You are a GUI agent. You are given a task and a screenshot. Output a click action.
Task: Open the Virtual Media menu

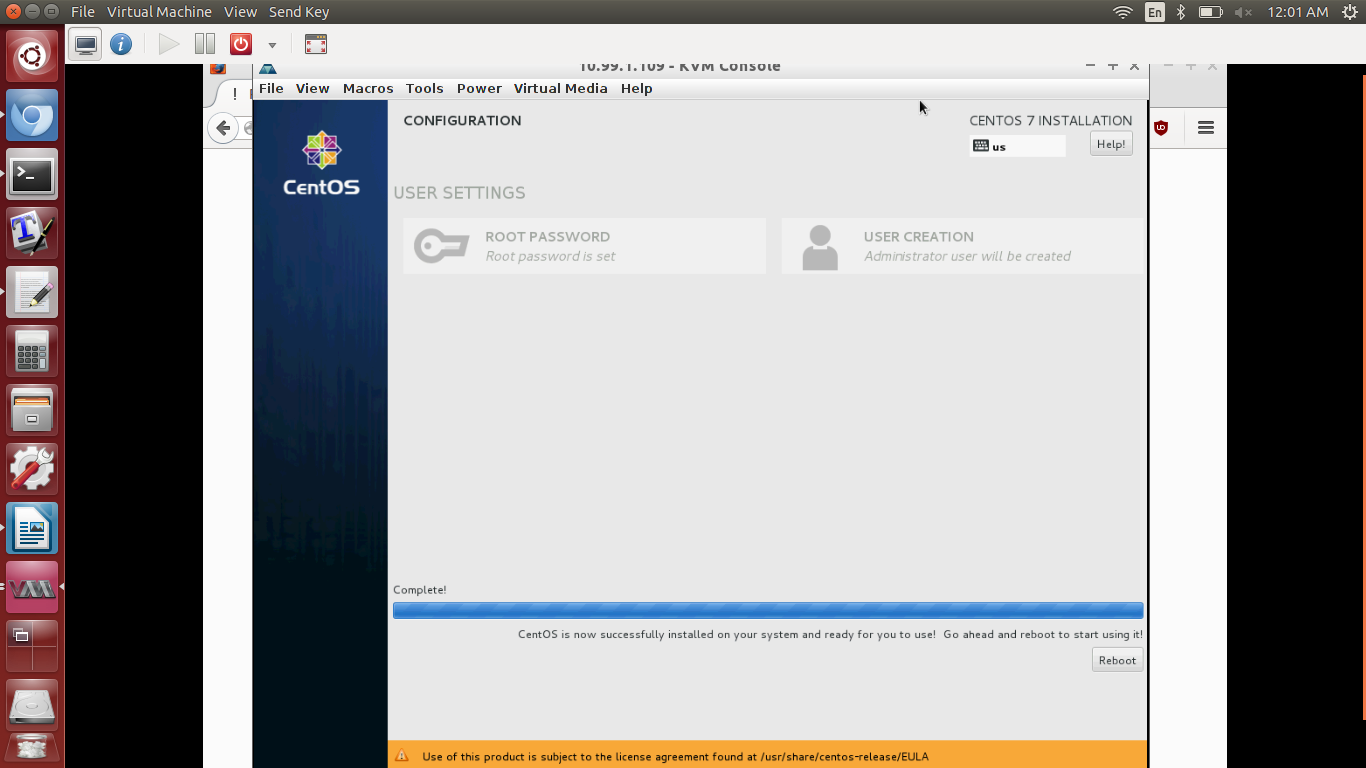(560, 88)
